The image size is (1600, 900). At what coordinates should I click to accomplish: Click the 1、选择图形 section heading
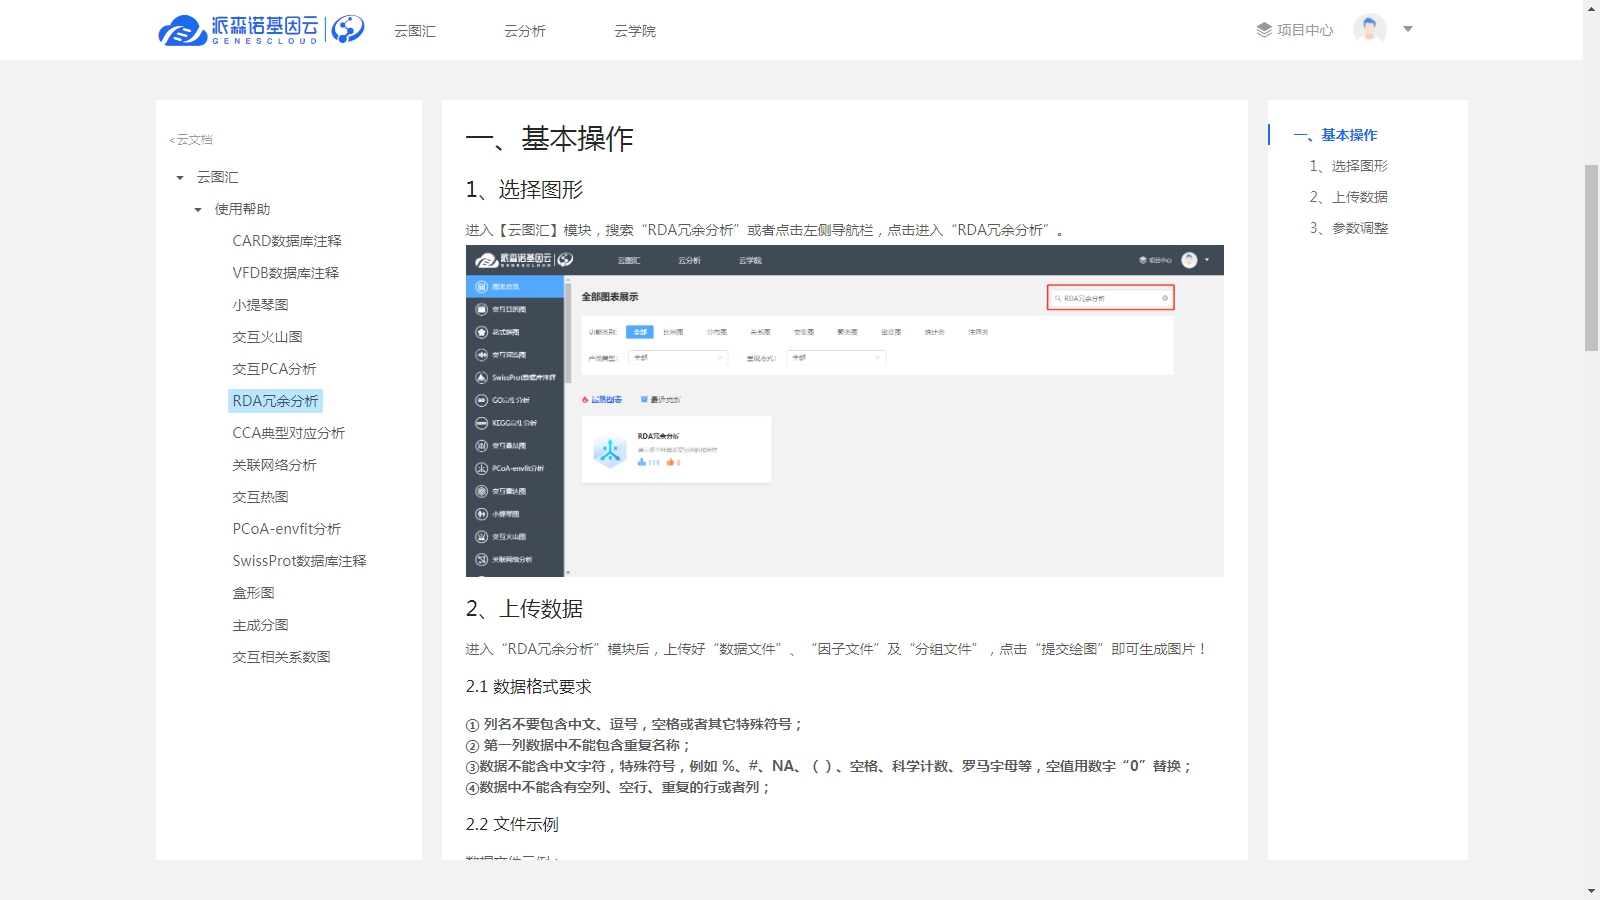click(x=525, y=190)
